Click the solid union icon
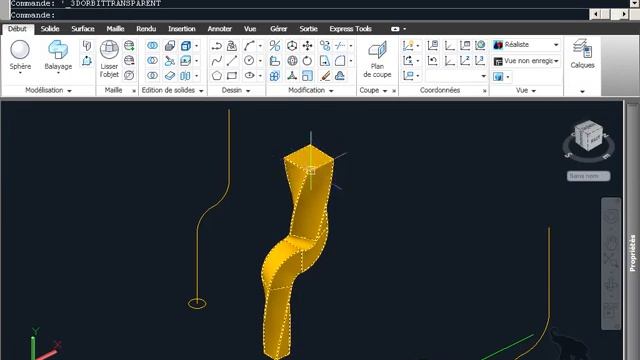The height and width of the screenshot is (360, 640). 152,45
